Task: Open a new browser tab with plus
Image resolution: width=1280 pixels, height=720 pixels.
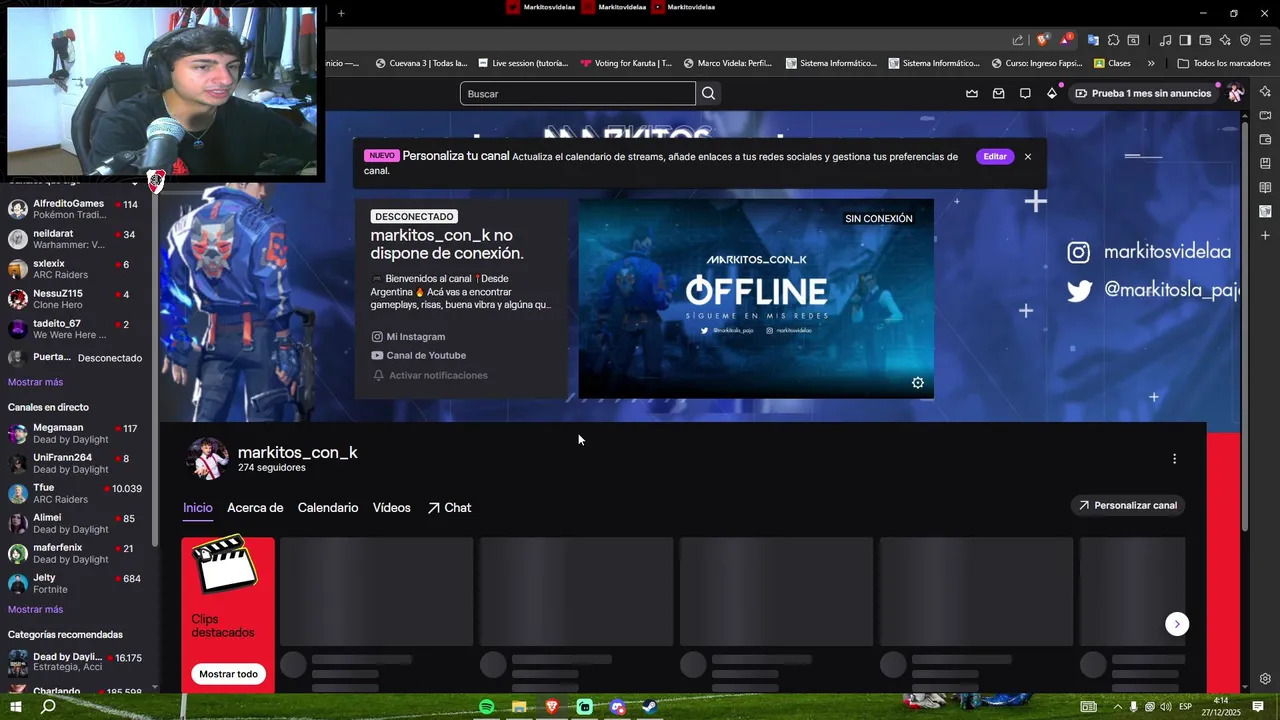Action: (341, 13)
